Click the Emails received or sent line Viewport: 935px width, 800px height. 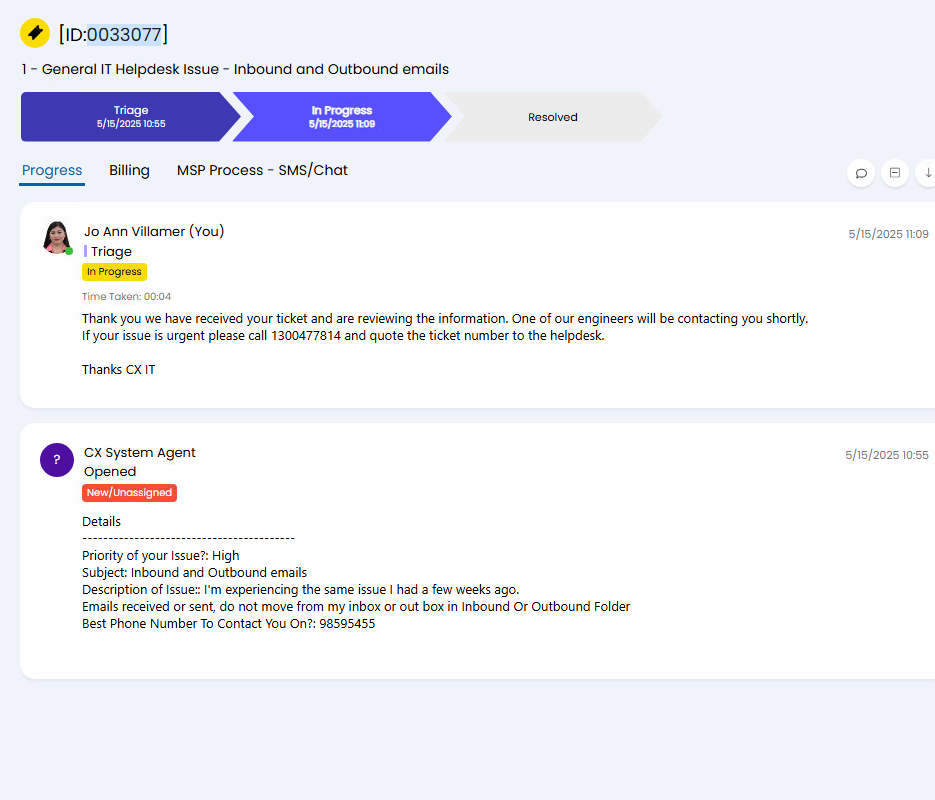pos(356,607)
